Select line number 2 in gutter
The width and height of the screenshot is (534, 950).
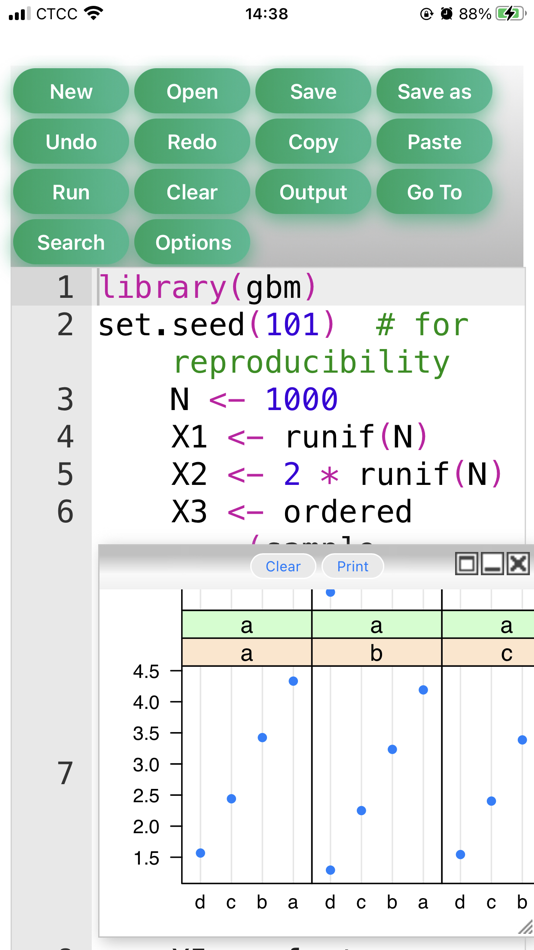click(65, 325)
